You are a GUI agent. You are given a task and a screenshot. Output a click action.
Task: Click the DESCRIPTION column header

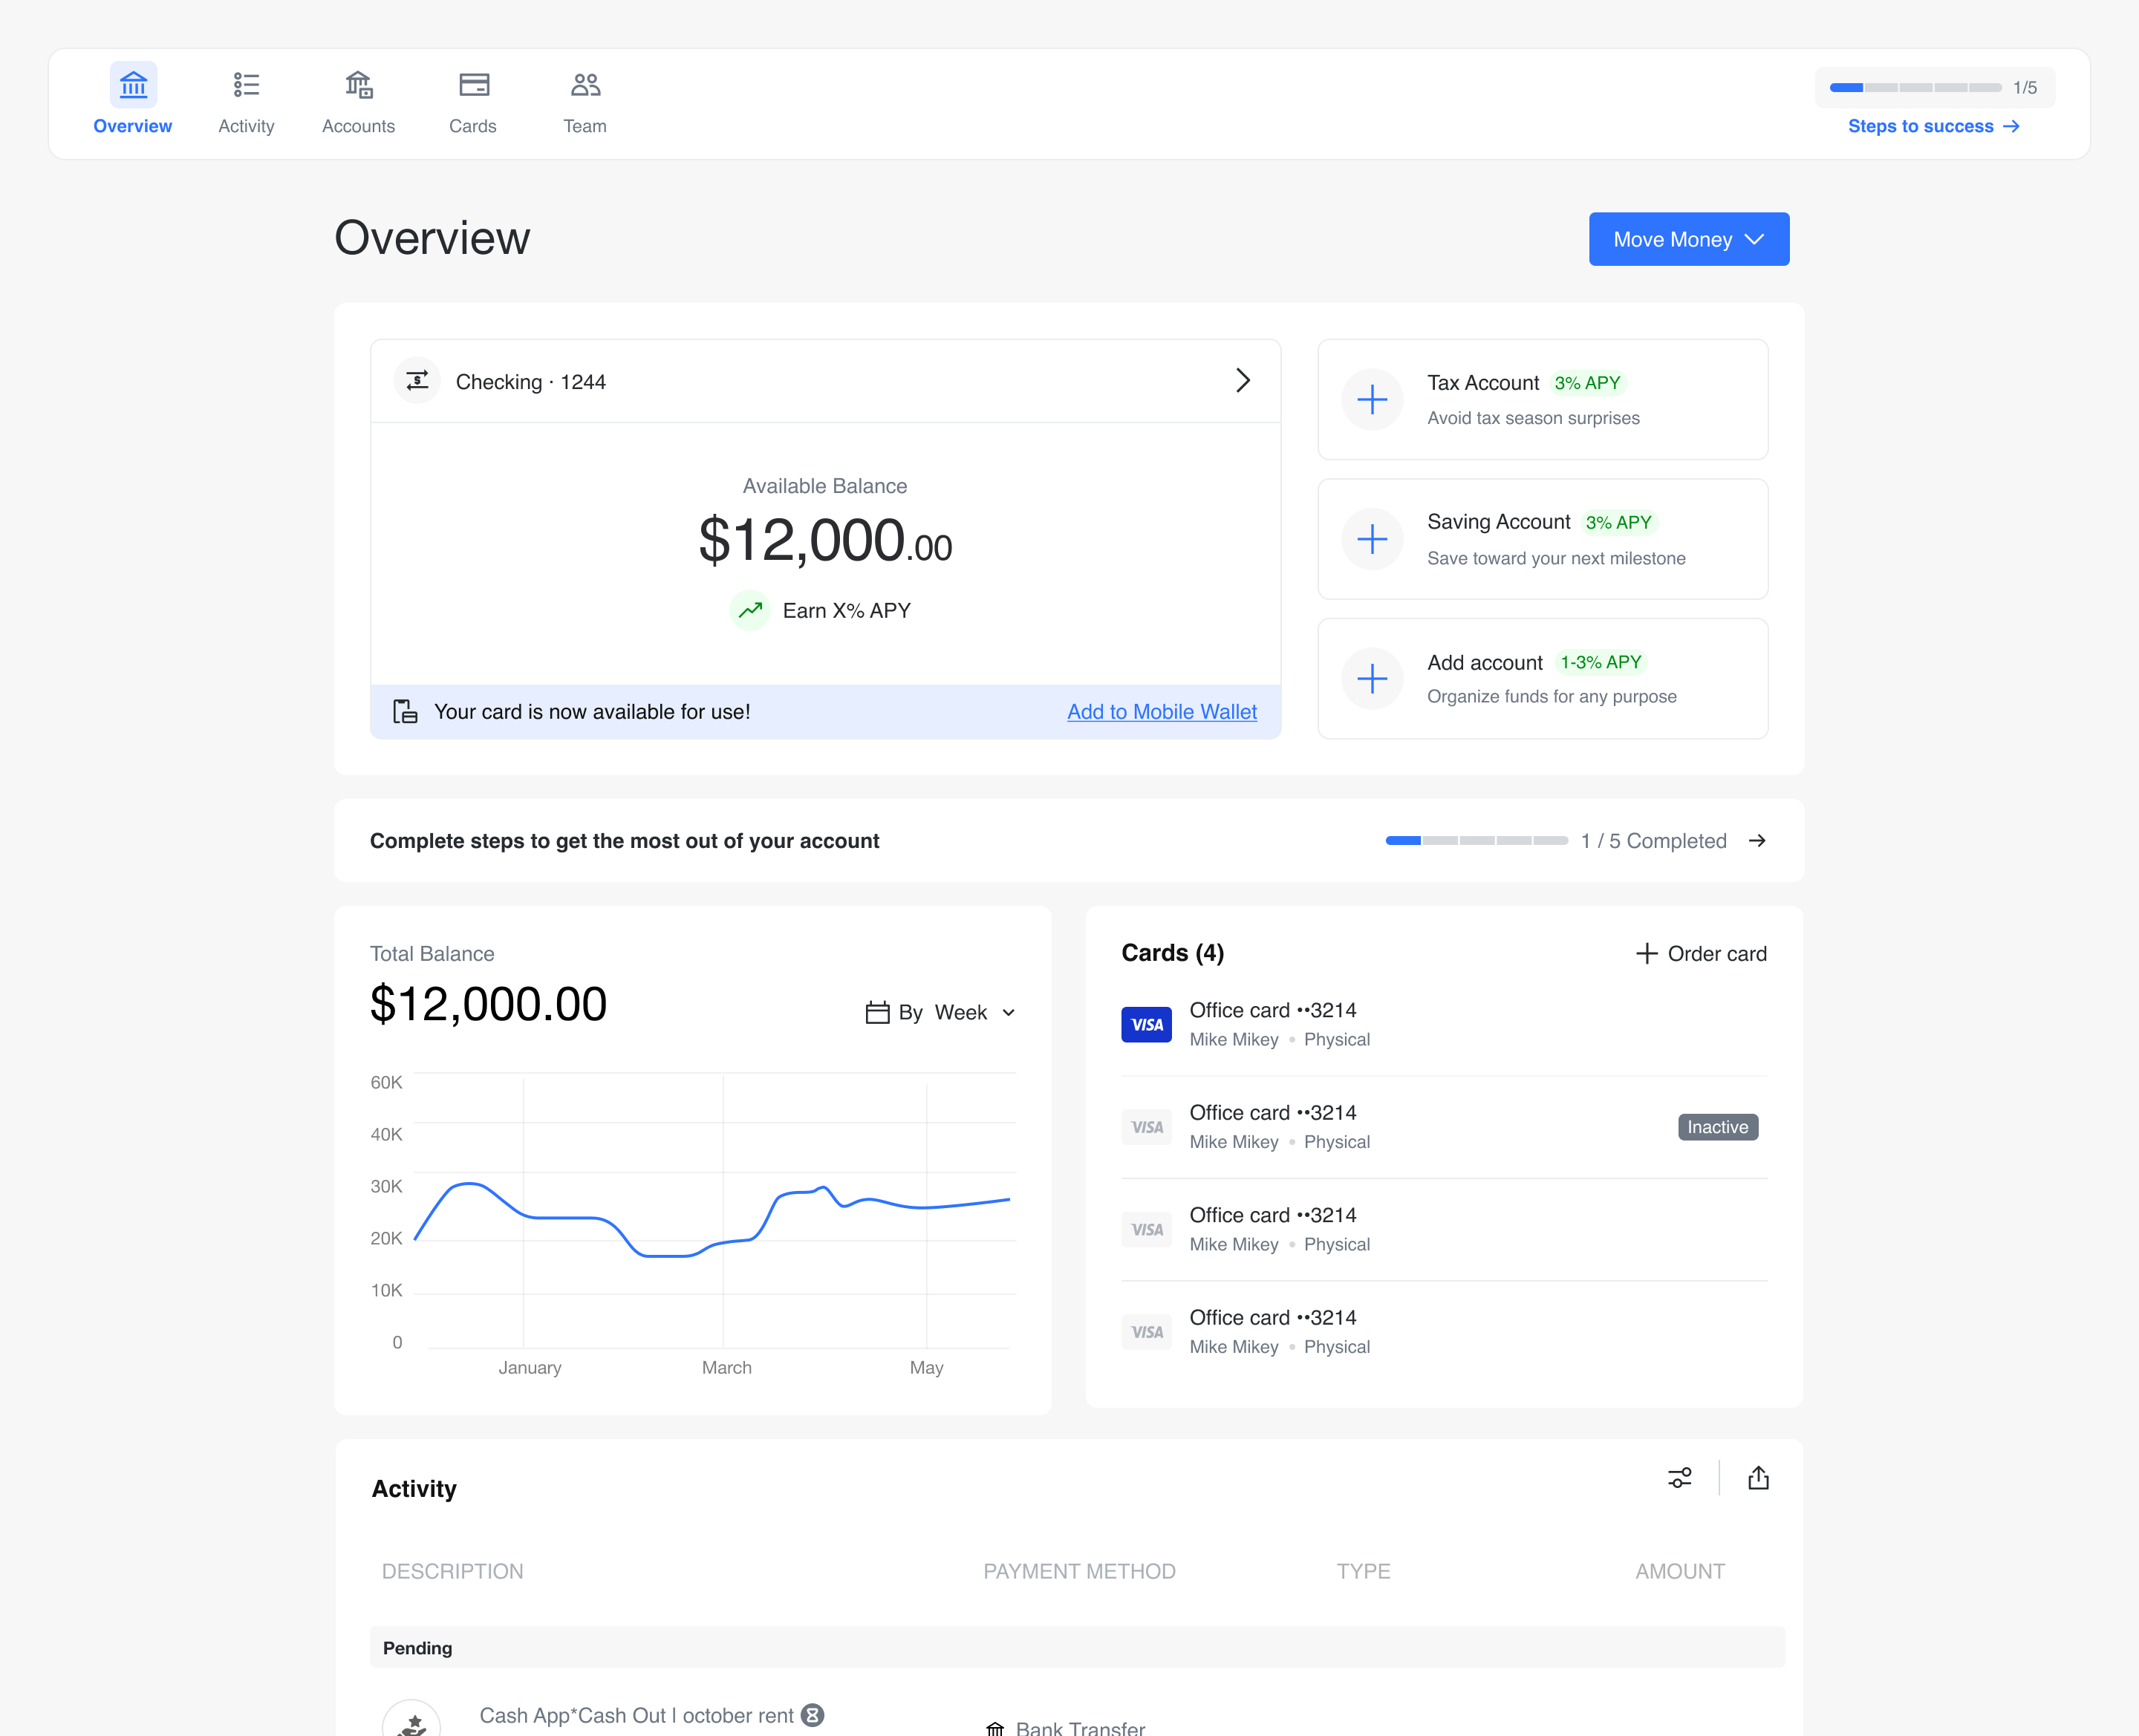(x=452, y=1571)
